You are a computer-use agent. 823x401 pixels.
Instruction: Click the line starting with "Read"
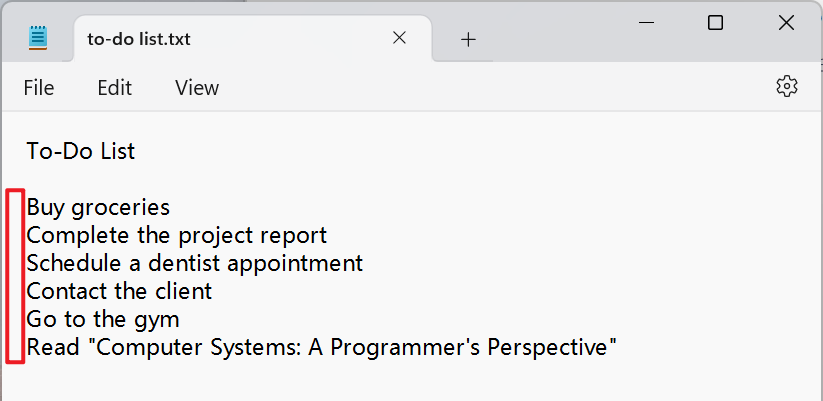(320, 347)
